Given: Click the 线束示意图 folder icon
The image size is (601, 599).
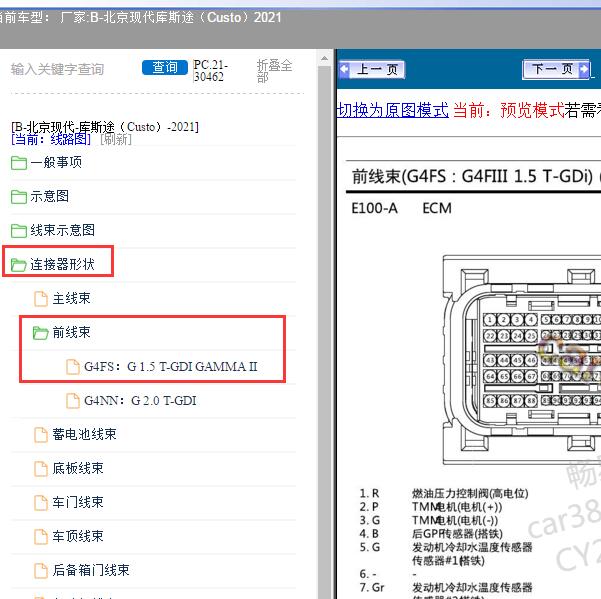Looking at the screenshot, I should click(19, 231).
